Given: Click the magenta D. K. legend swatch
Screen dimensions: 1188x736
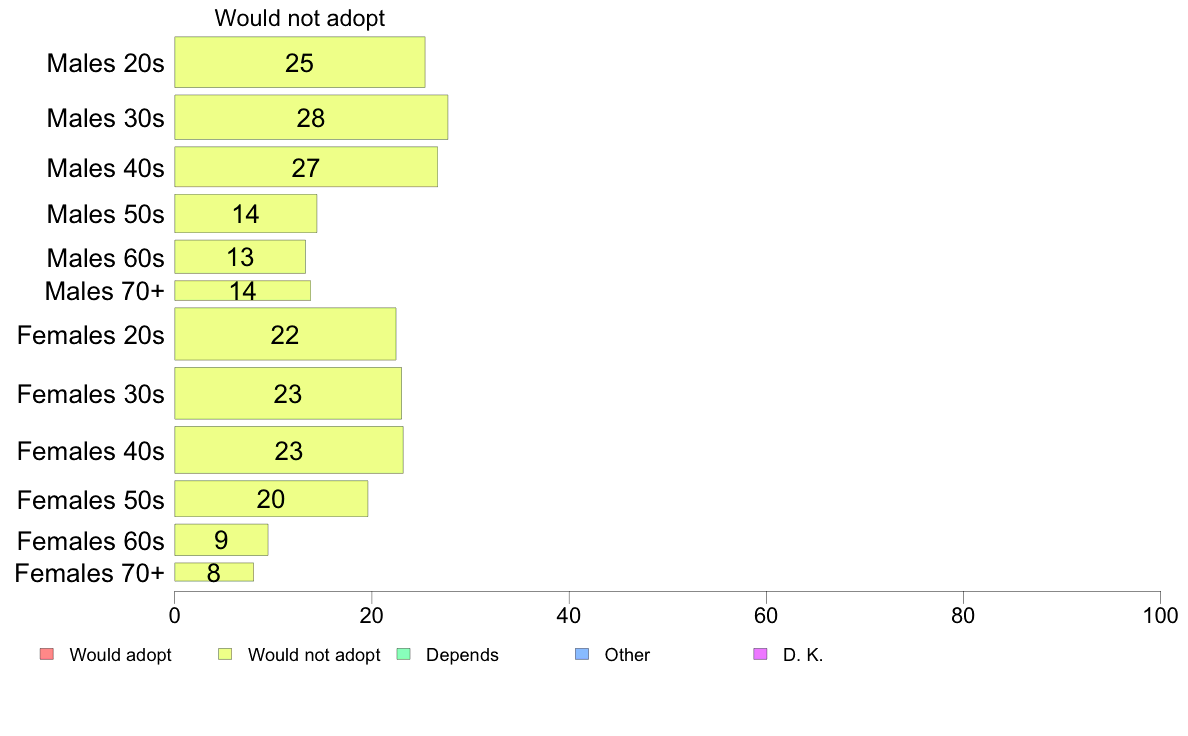Looking at the screenshot, I should tap(761, 654).
